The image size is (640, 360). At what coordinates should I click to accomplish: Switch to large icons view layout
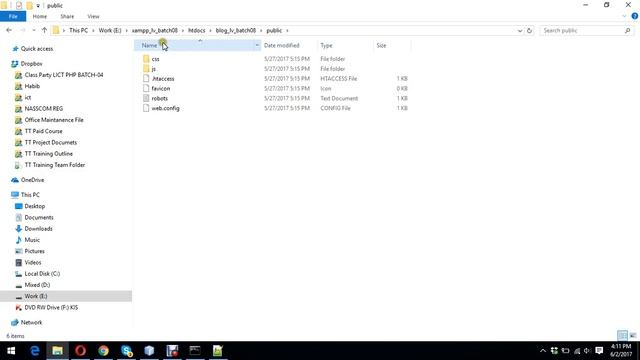pos(632,336)
